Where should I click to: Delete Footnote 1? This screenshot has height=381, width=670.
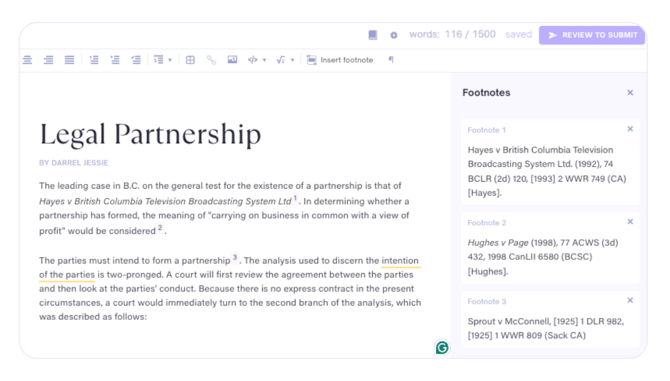(x=630, y=129)
